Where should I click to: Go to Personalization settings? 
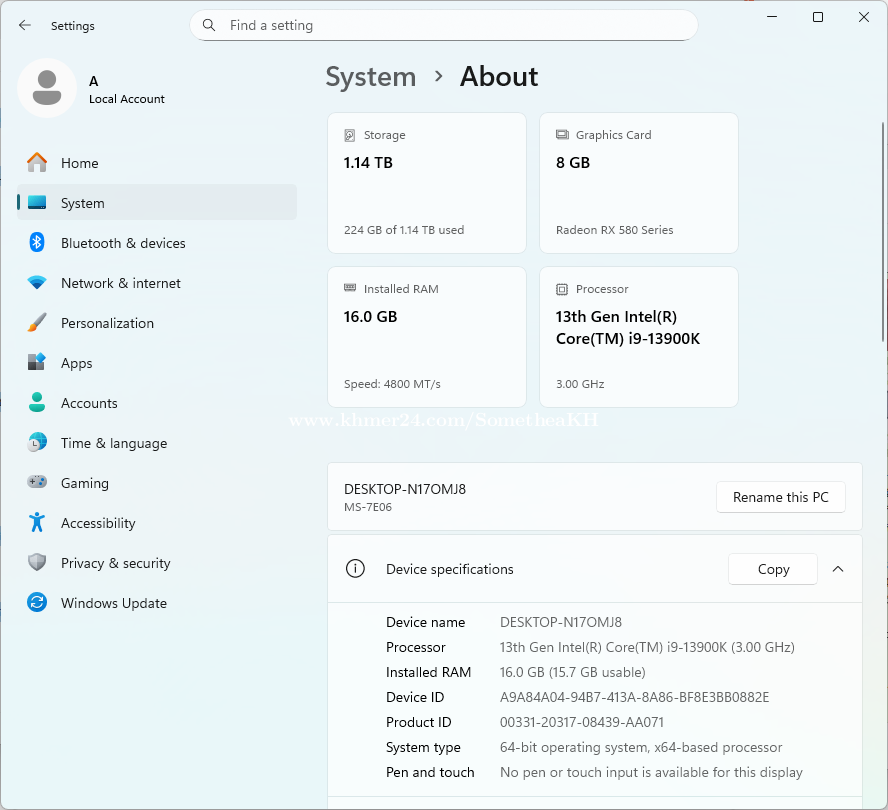point(107,323)
